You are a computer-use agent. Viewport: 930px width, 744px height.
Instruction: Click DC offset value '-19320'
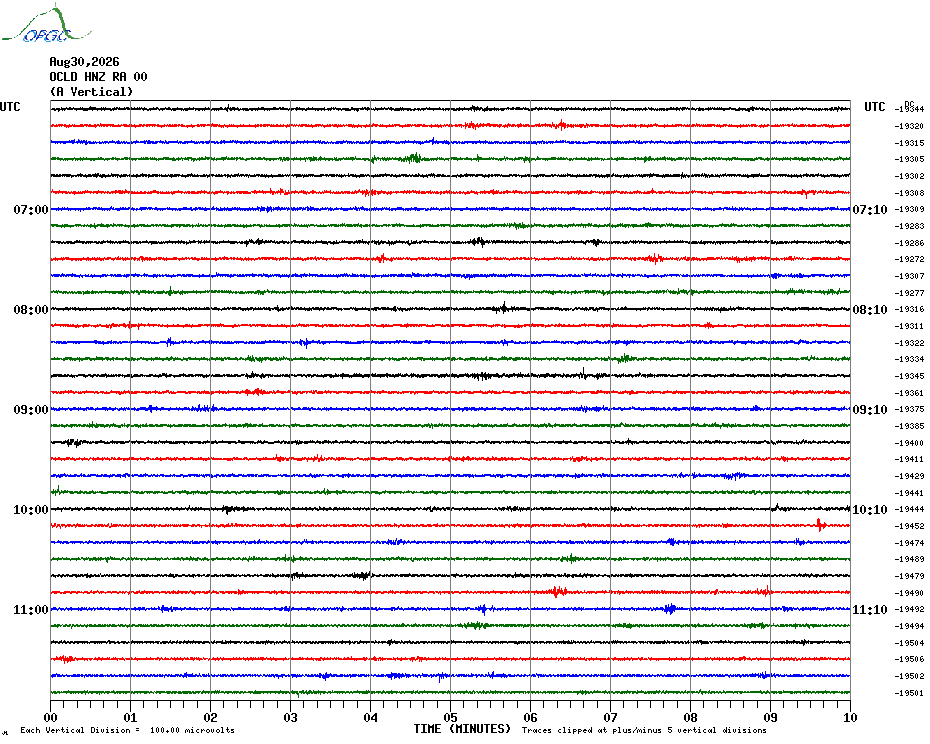(909, 126)
